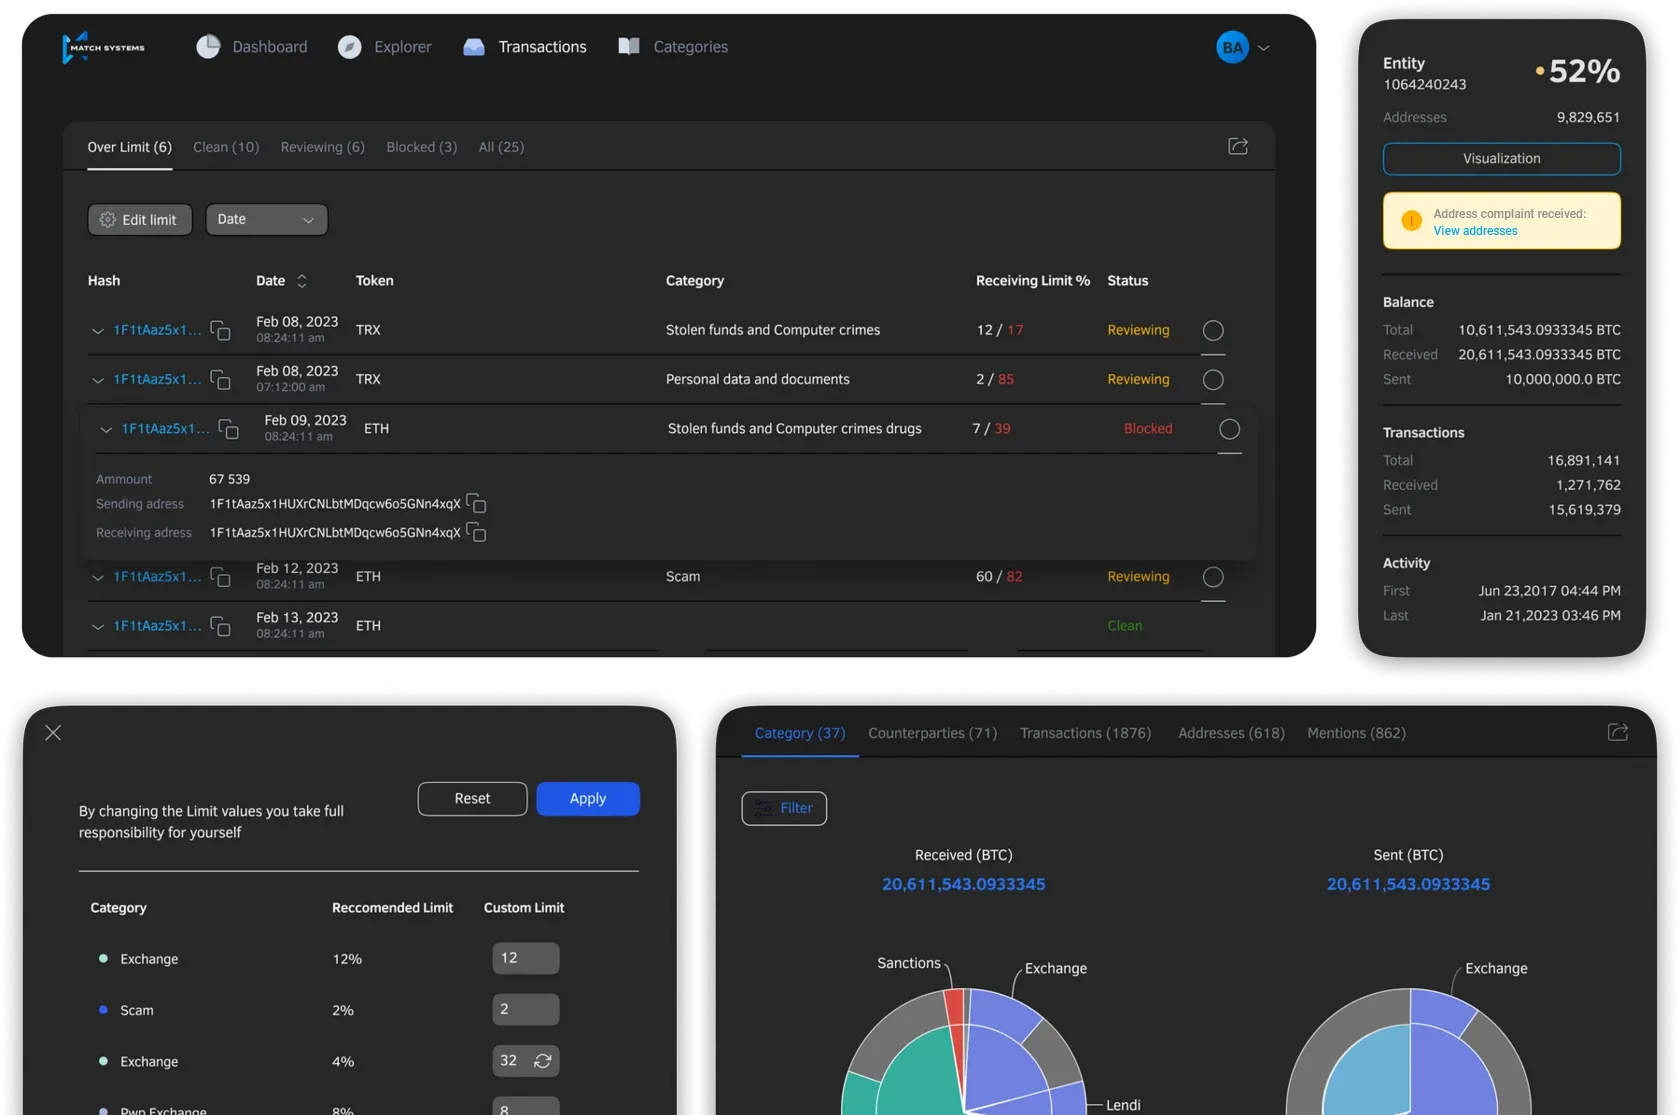Switch to the Blocked (3) tab
Screen dimensions: 1680x1115
pyautogui.click(x=422, y=147)
